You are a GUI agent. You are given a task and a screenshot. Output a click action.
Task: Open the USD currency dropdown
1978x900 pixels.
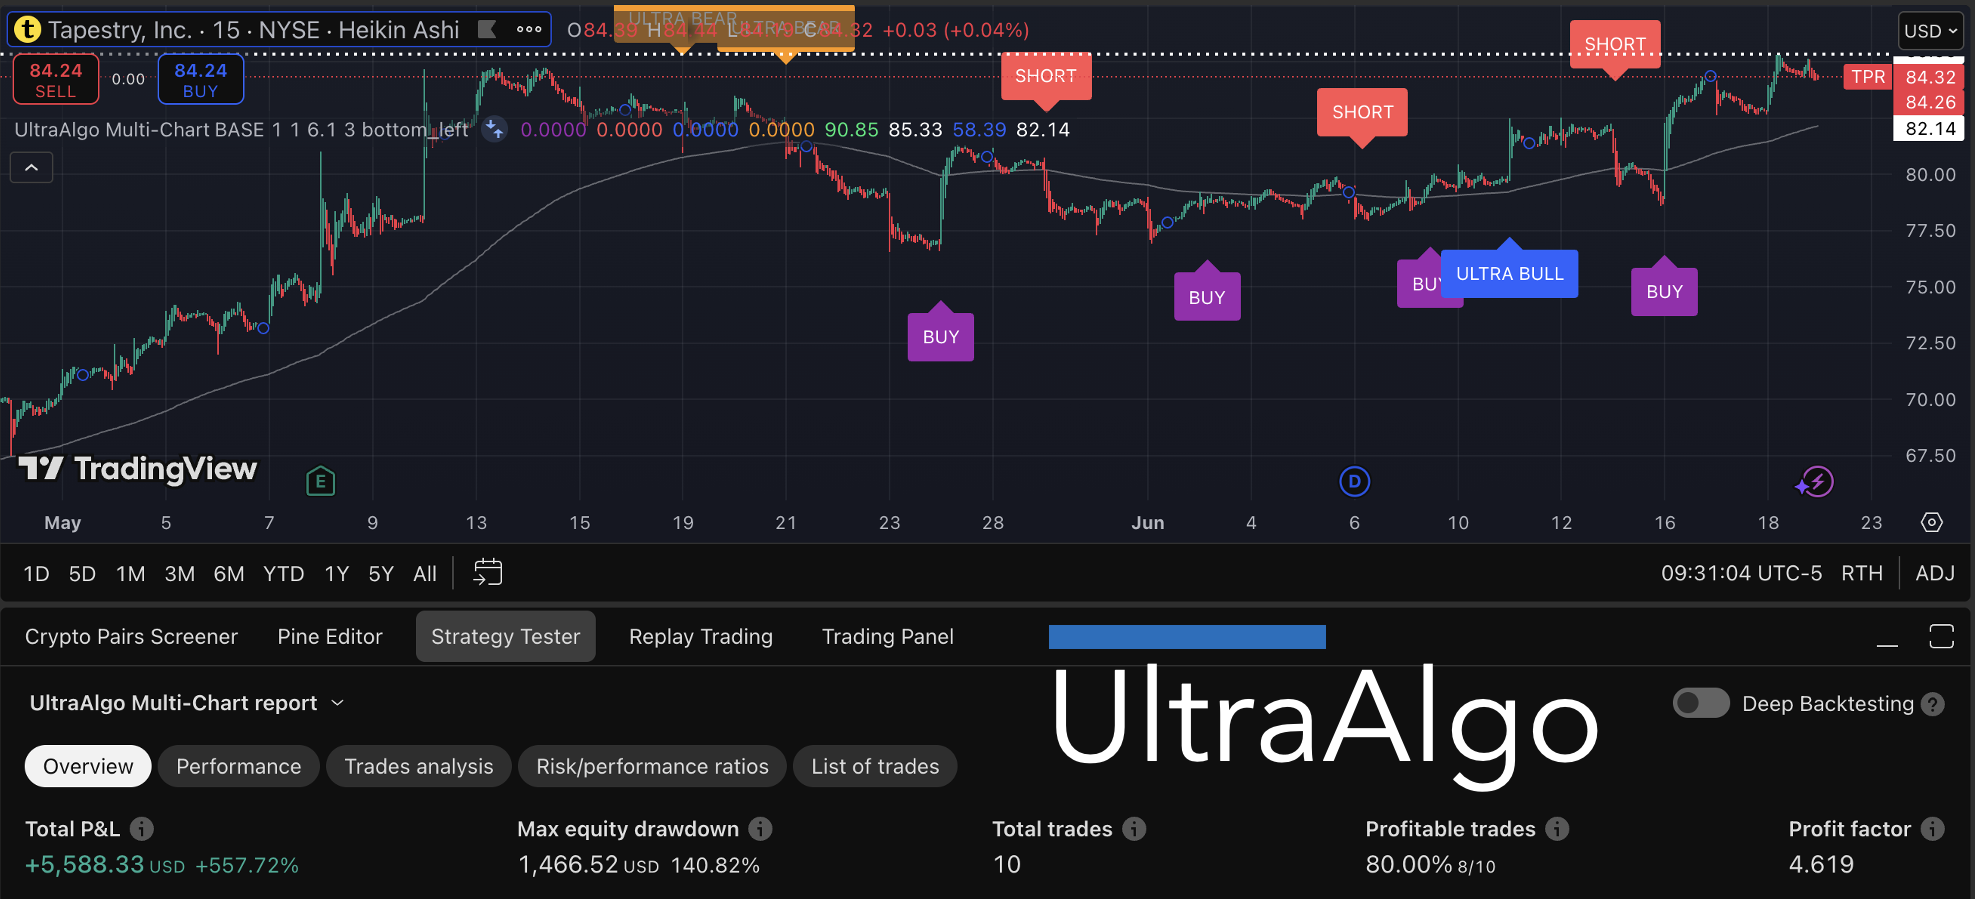point(1930,31)
